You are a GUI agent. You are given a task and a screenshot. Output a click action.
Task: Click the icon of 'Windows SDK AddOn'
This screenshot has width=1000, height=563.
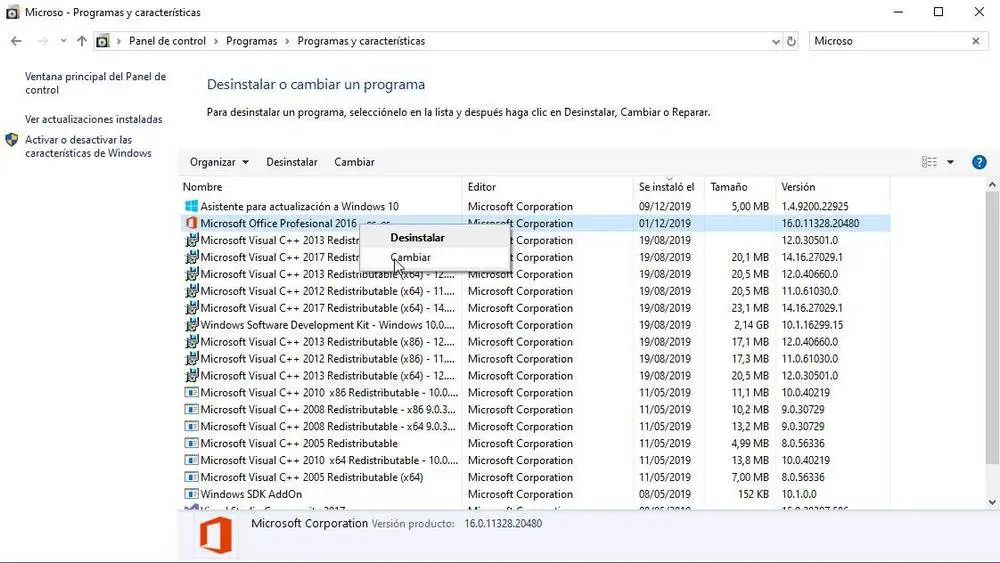coord(191,494)
